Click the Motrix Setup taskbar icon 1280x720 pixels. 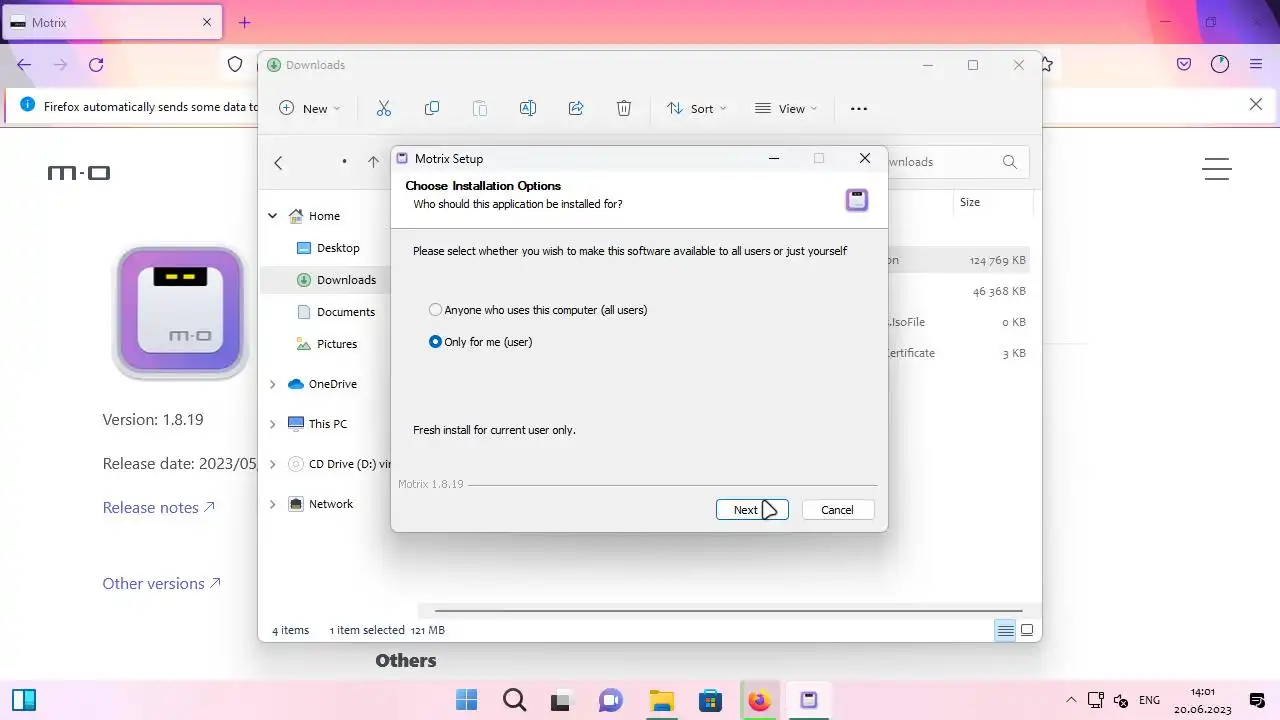pos(808,700)
